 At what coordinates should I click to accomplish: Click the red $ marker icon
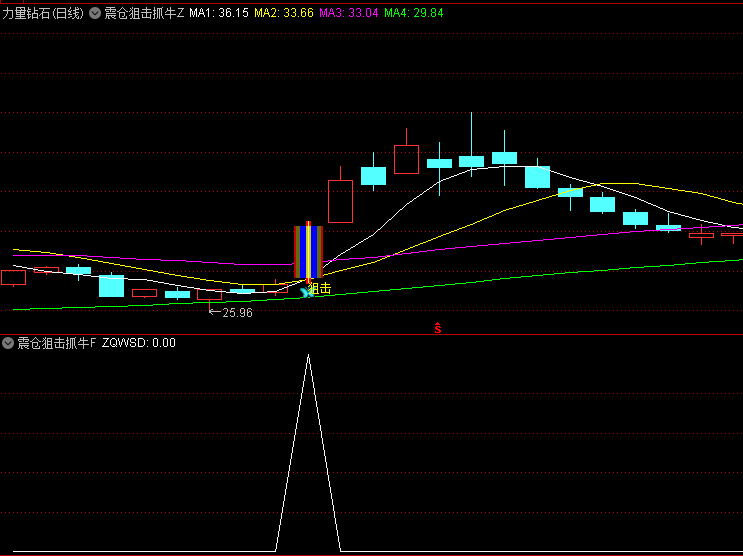(x=437, y=327)
